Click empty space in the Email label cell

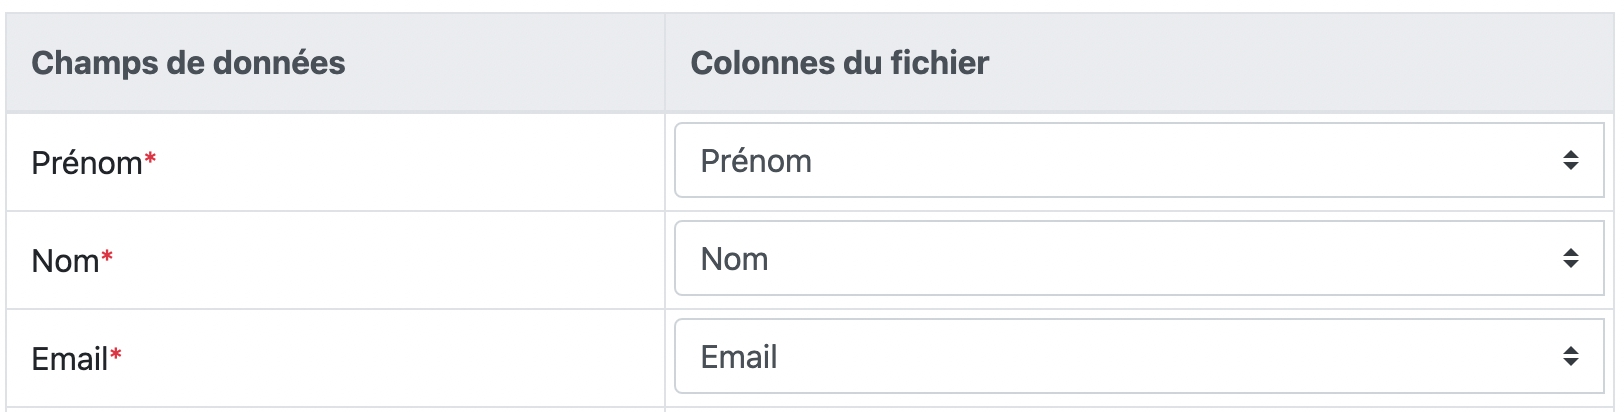pyautogui.click(x=420, y=358)
